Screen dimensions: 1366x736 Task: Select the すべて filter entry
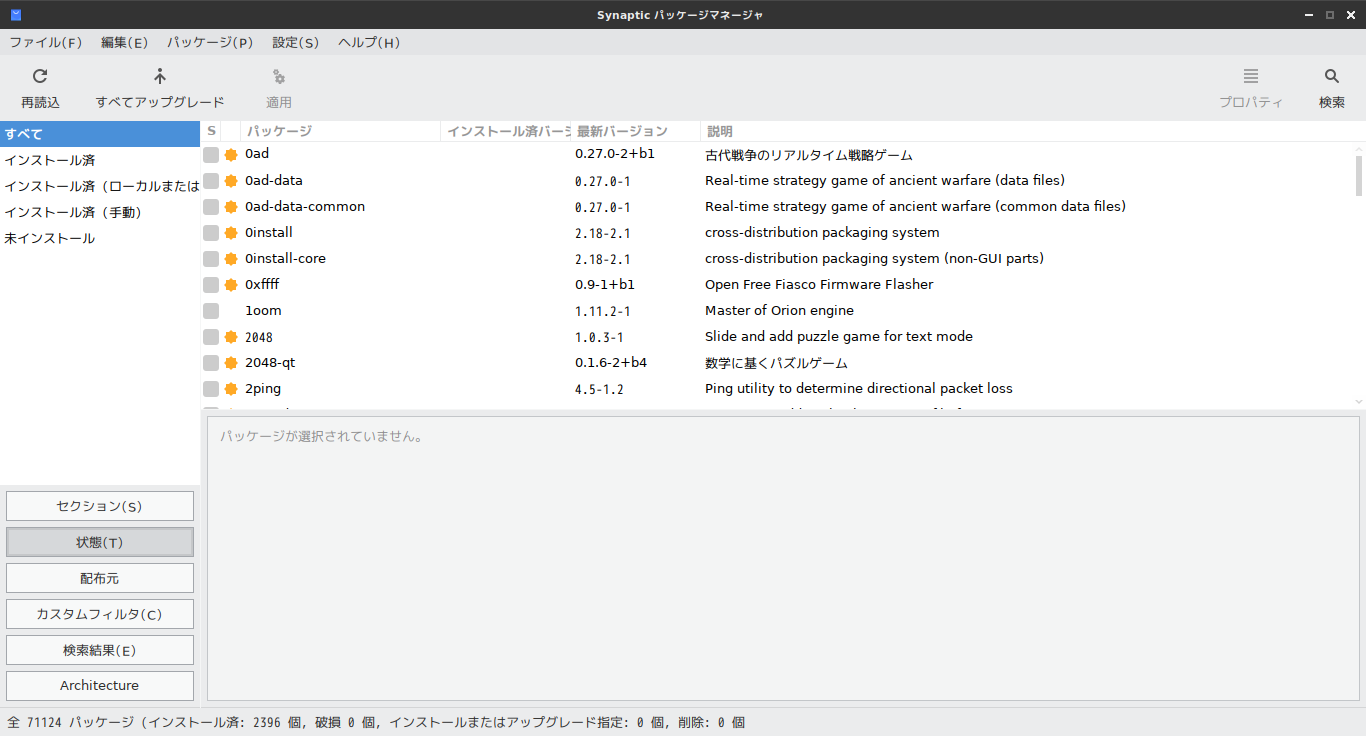pyautogui.click(x=100, y=134)
